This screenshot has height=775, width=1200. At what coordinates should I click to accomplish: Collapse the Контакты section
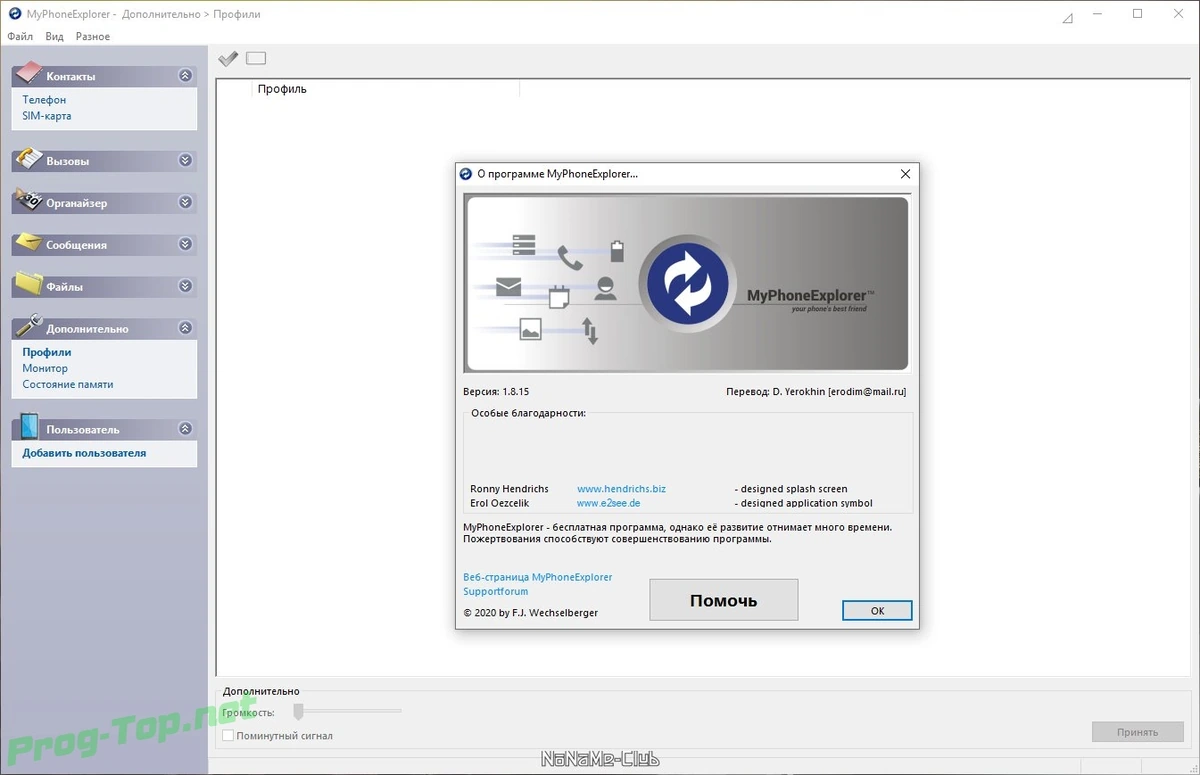pyautogui.click(x=185, y=75)
